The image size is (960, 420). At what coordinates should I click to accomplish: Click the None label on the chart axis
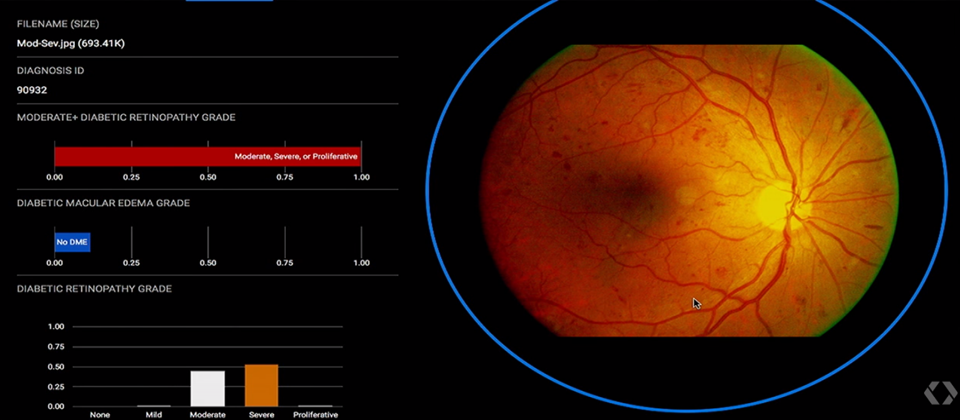pyautogui.click(x=100, y=414)
